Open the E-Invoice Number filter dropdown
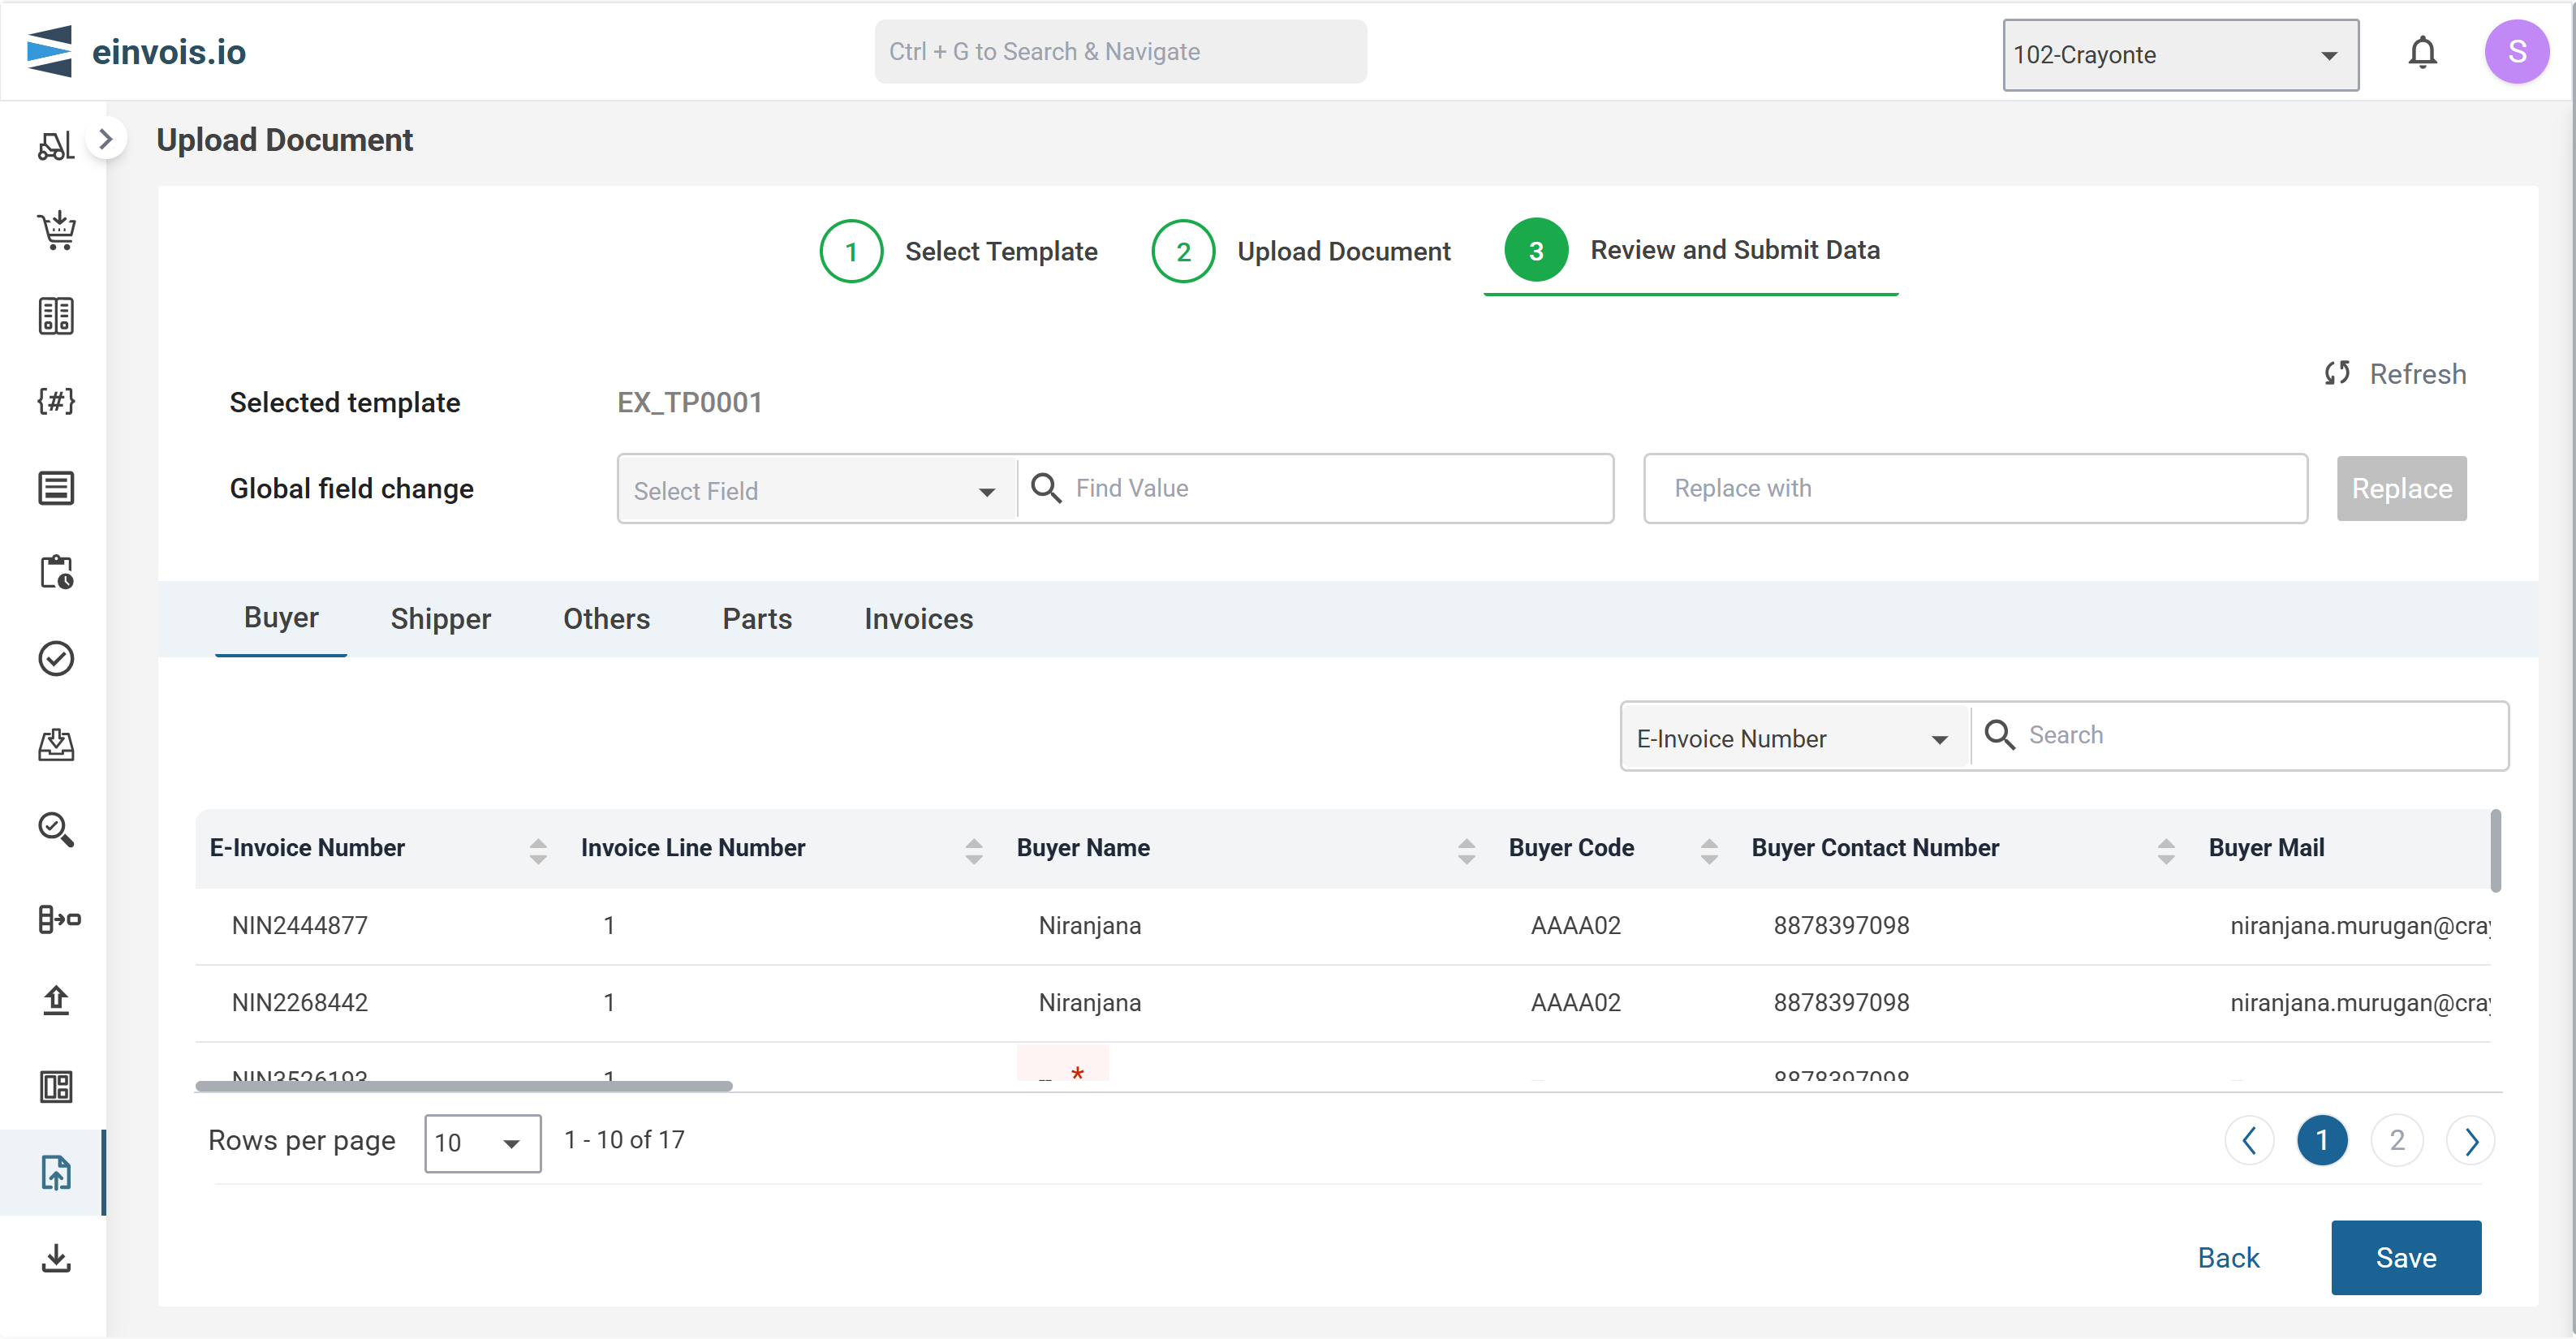2576x1339 pixels. 1795,738
